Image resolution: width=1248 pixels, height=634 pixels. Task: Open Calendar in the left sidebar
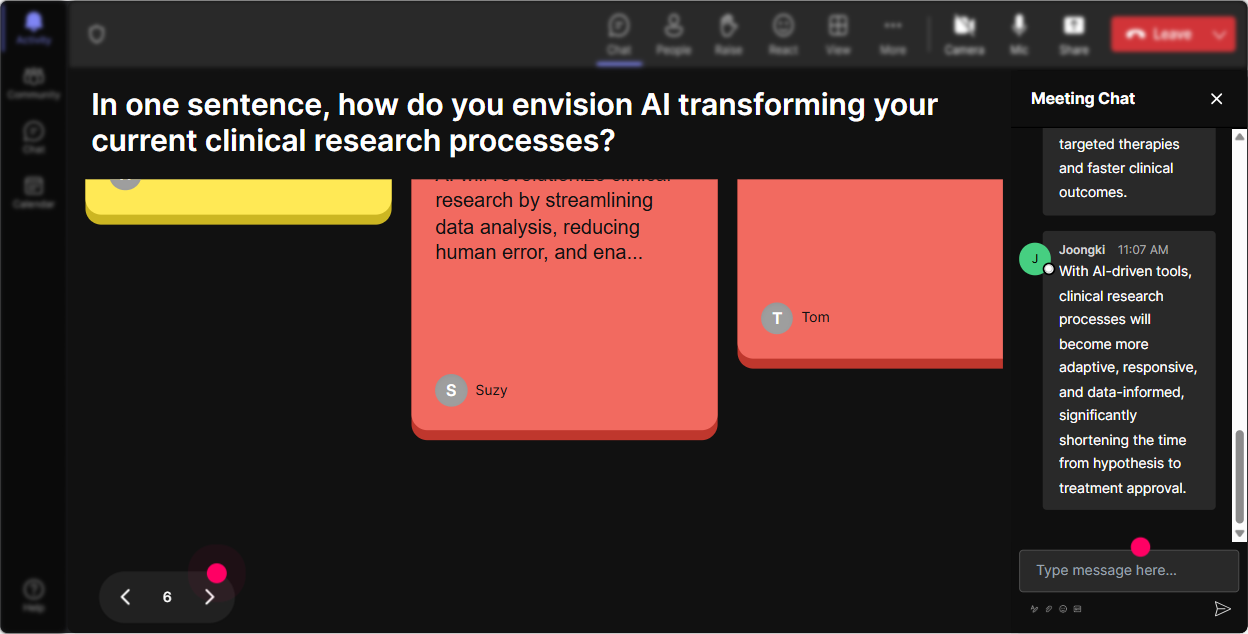[33, 191]
